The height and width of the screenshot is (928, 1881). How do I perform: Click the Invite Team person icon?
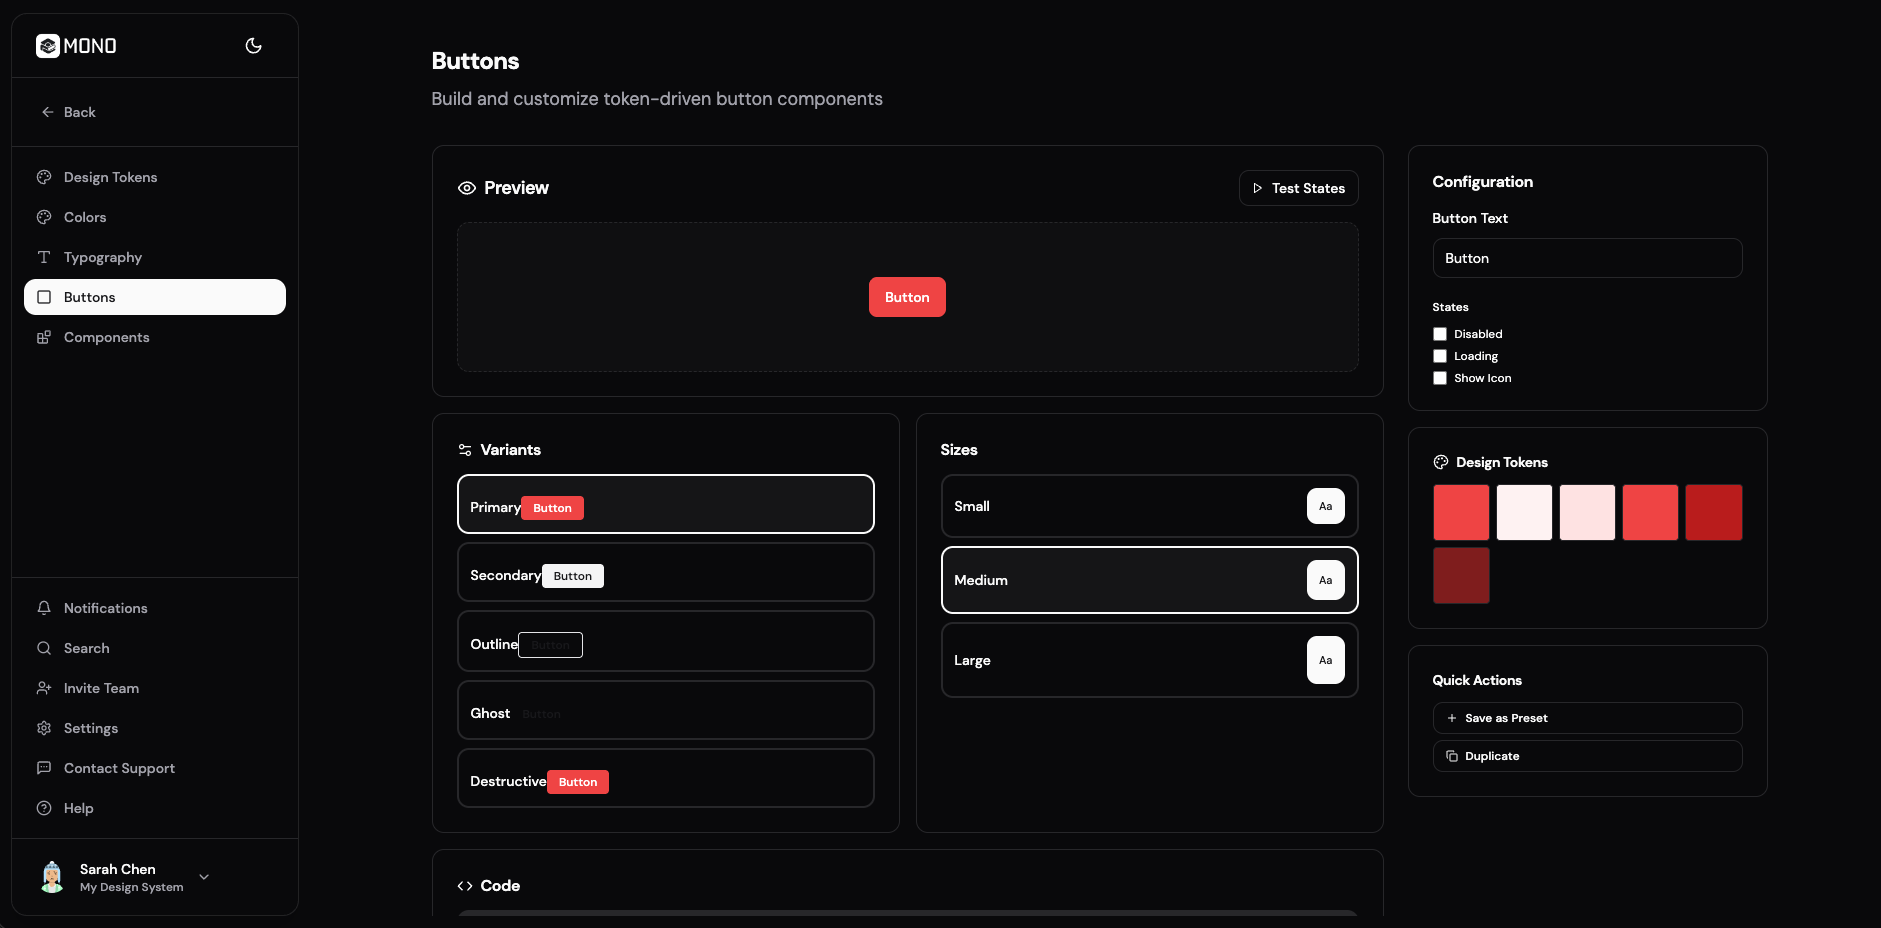(44, 688)
